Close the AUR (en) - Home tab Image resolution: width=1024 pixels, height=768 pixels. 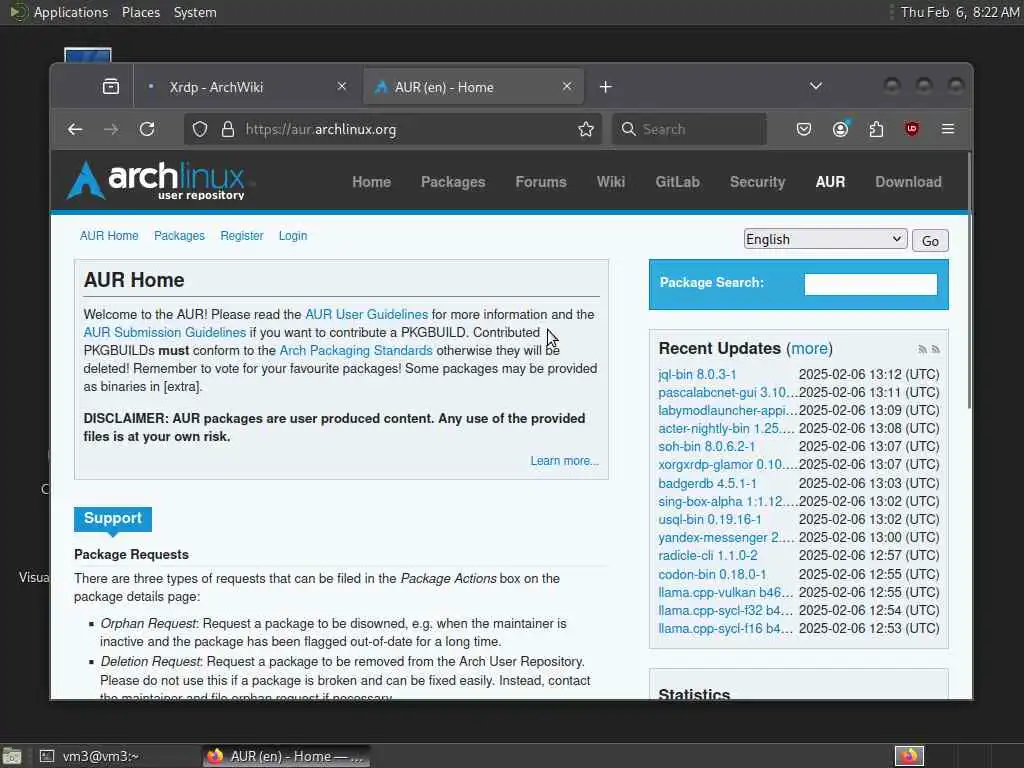(x=567, y=86)
